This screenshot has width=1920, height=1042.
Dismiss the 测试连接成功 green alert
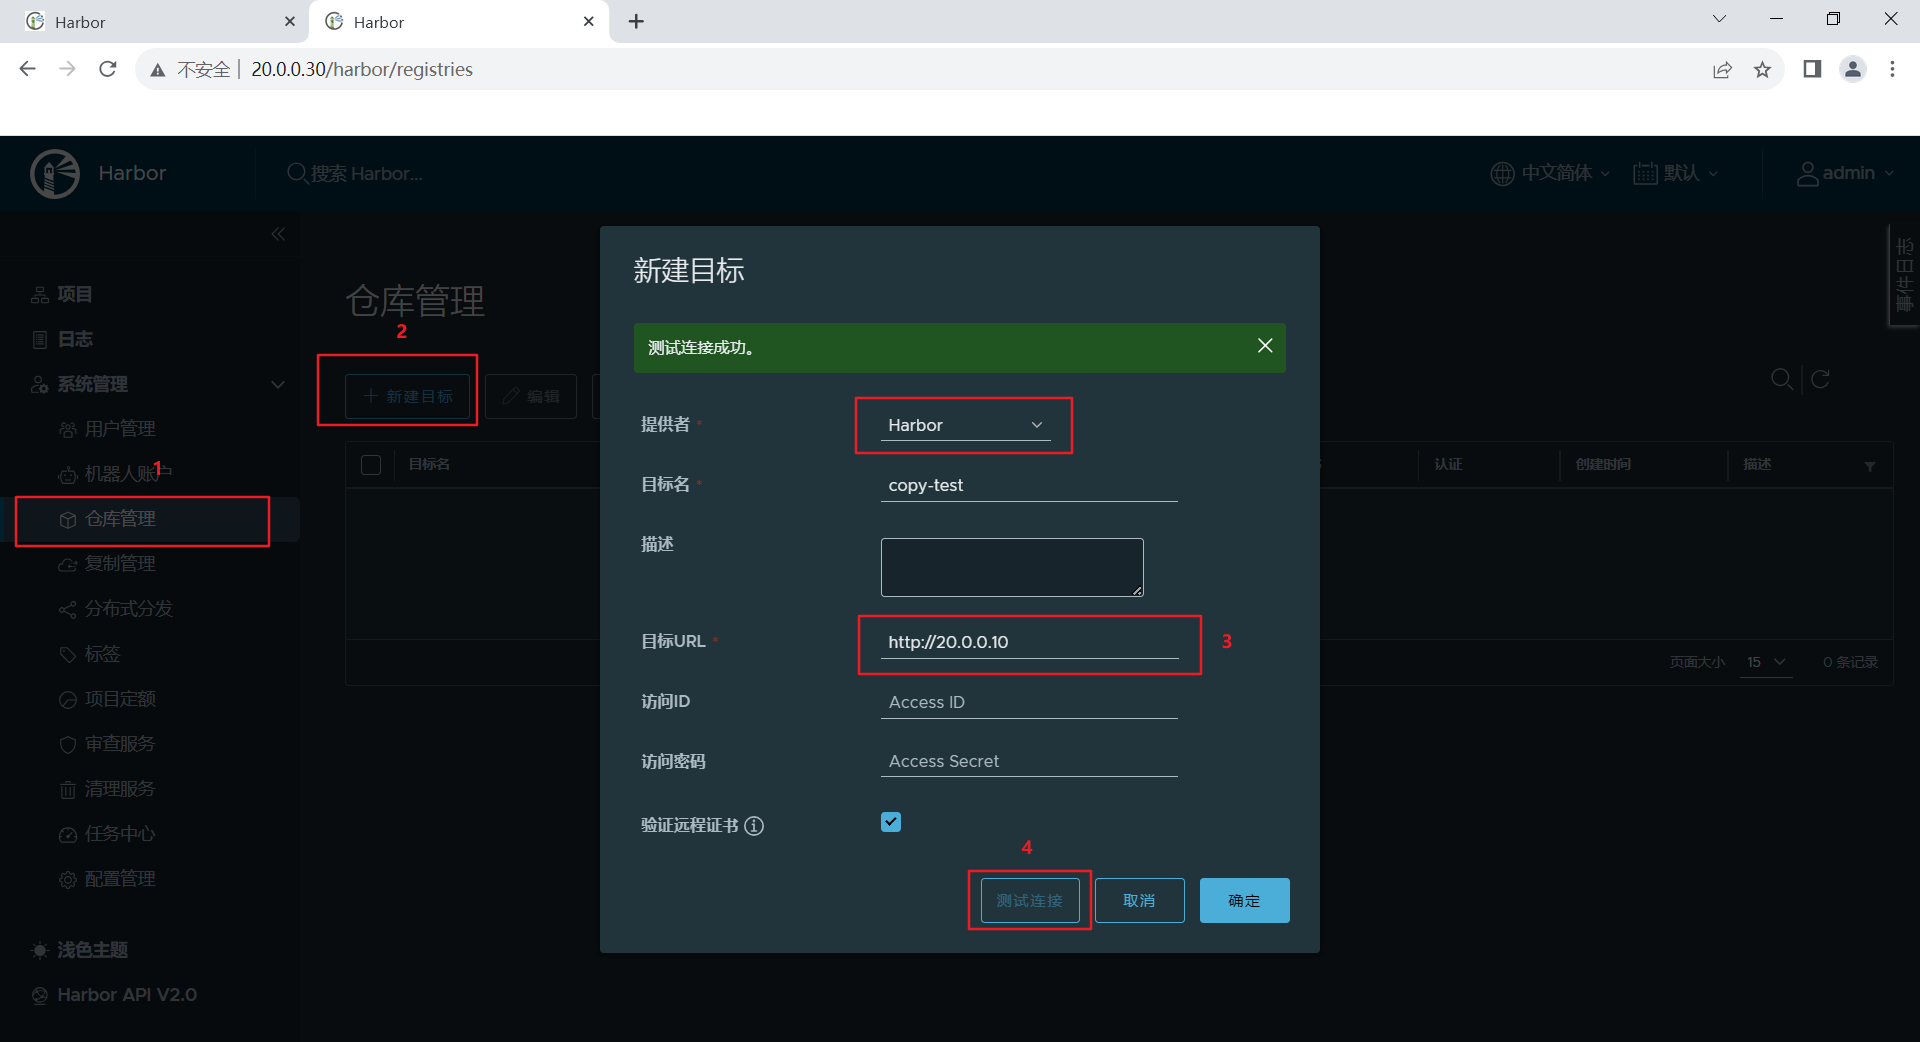point(1265,346)
